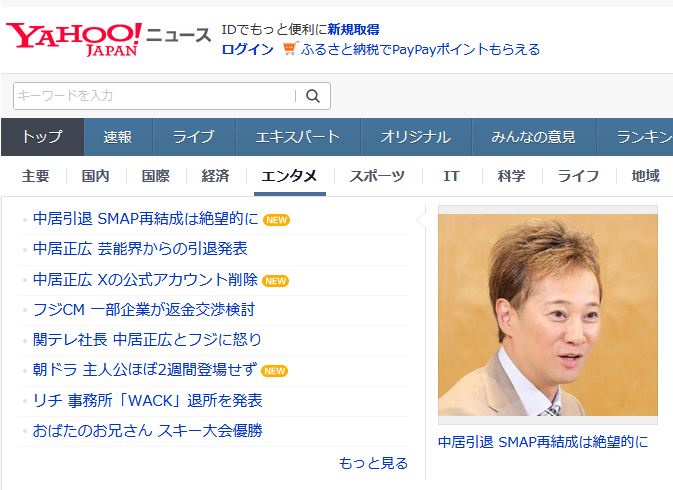Click the featured article photo thumbnail
Screen dimensions: 673x490
click(548, 315)
